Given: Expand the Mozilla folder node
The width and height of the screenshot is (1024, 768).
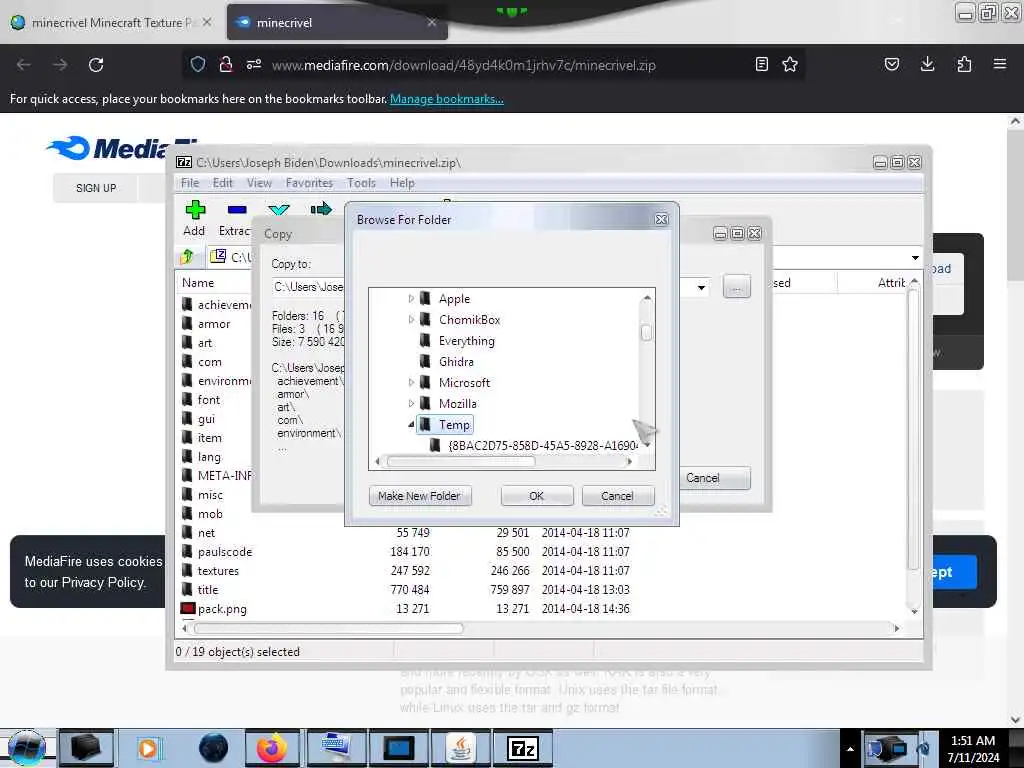Looking at the screenshot, I should coord(411,404).
